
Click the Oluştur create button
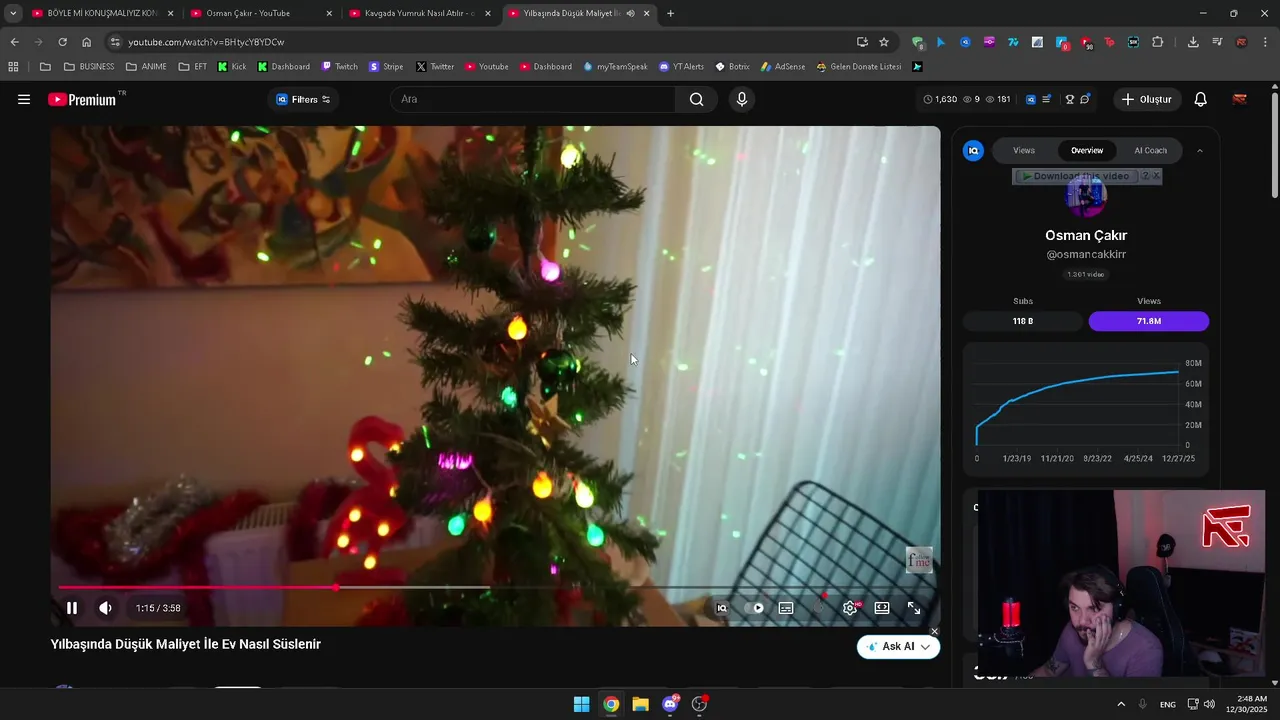pyautogui.click(x=1146, y=99)
